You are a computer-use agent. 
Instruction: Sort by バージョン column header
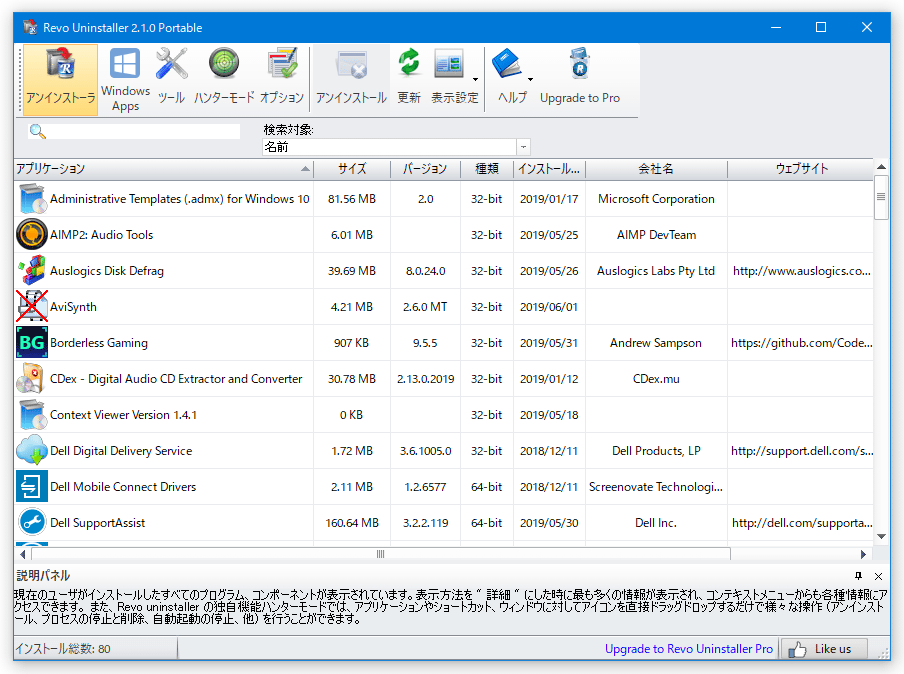click(x=425, y=169)
